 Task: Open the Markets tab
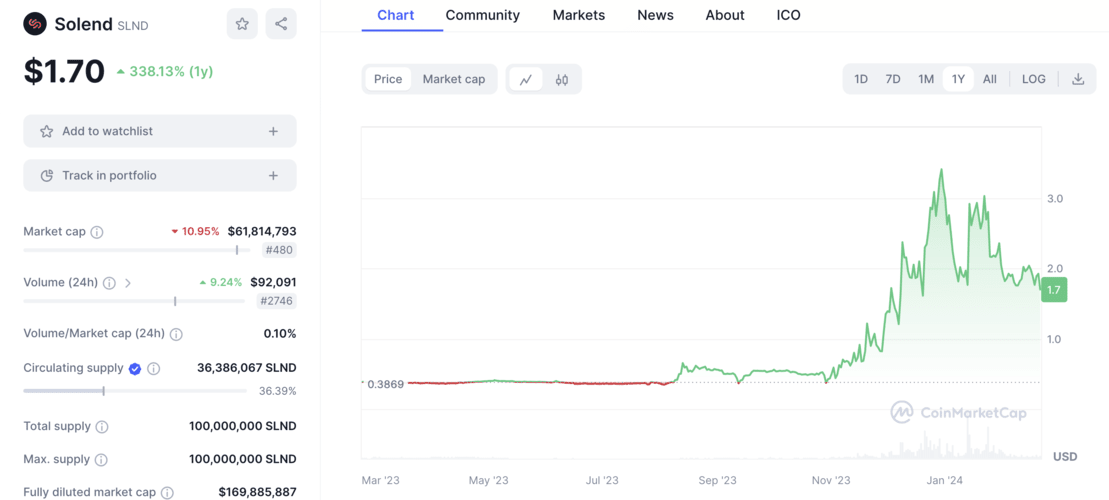pos(578,15)
